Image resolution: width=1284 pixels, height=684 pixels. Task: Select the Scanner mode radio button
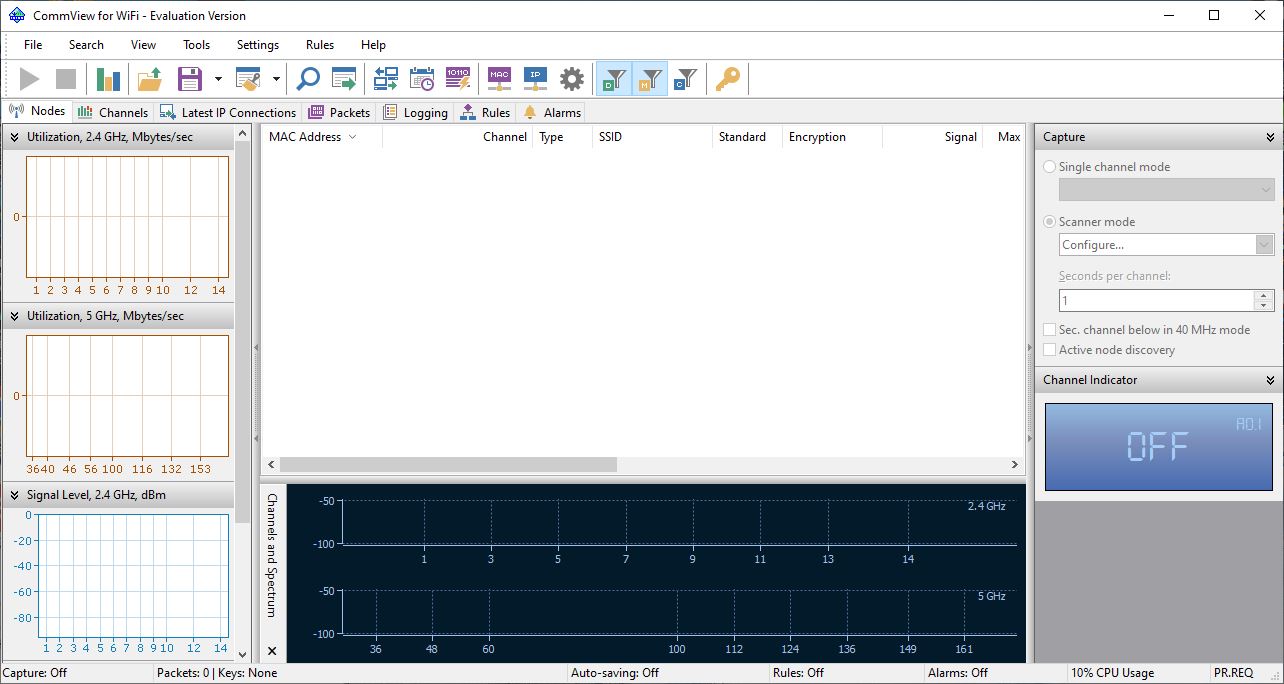tap(1049, 222)
